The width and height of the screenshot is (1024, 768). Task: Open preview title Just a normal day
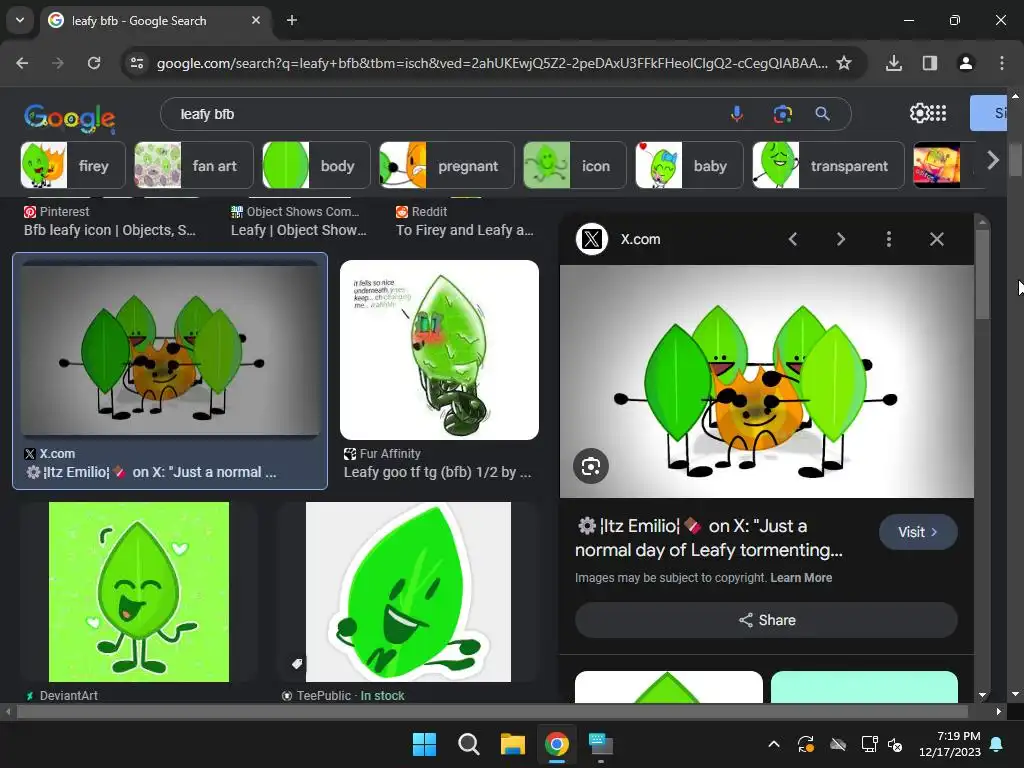[709, 538]
